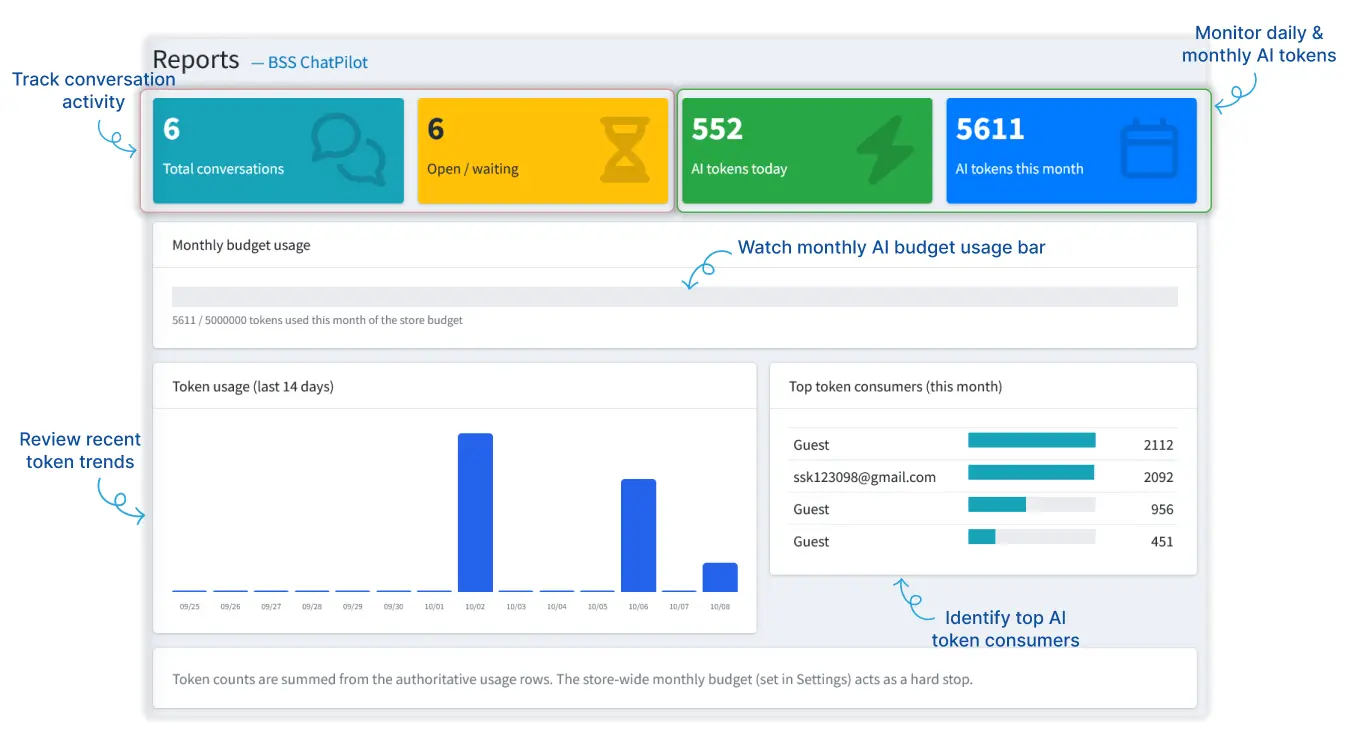Screen dimensions: 1350x750
Task: Select the "AI tokens this month" label
Action: 1019,169
